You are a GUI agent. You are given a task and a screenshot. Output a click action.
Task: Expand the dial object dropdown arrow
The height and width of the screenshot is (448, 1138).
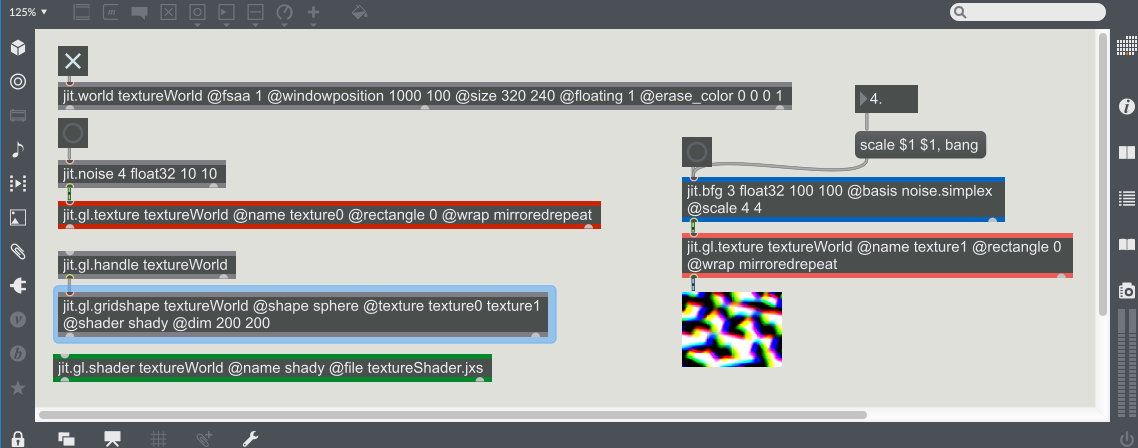pos(284,25)
